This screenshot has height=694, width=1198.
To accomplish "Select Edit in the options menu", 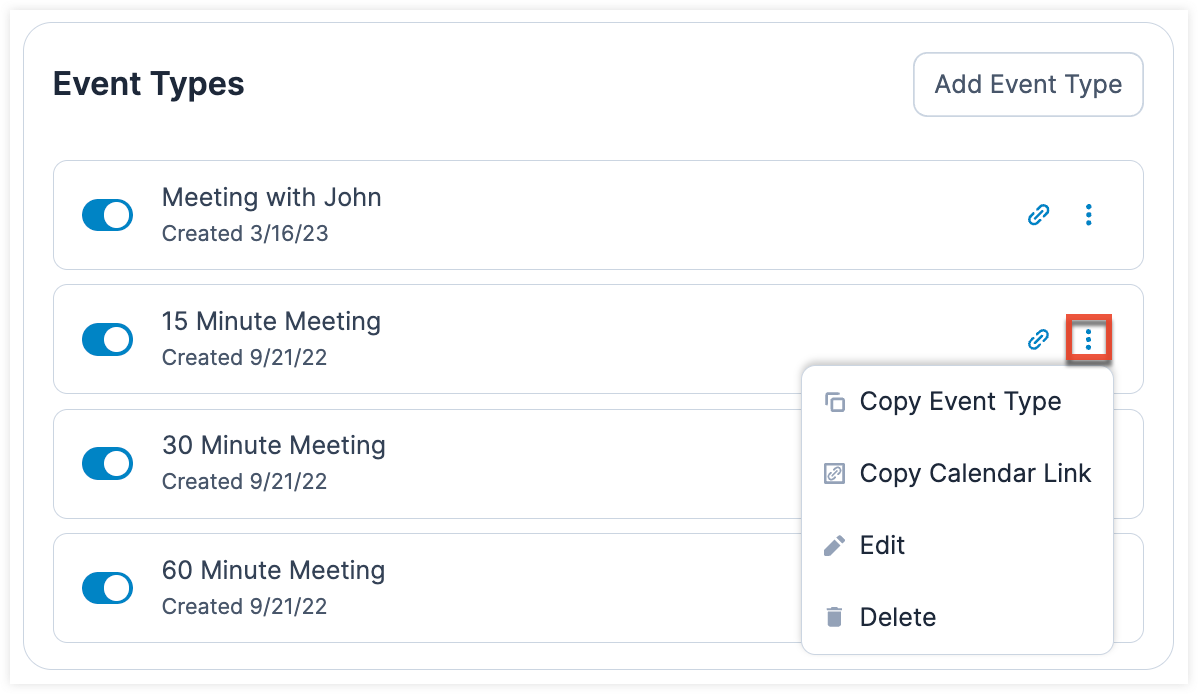I will coord(882,546).
